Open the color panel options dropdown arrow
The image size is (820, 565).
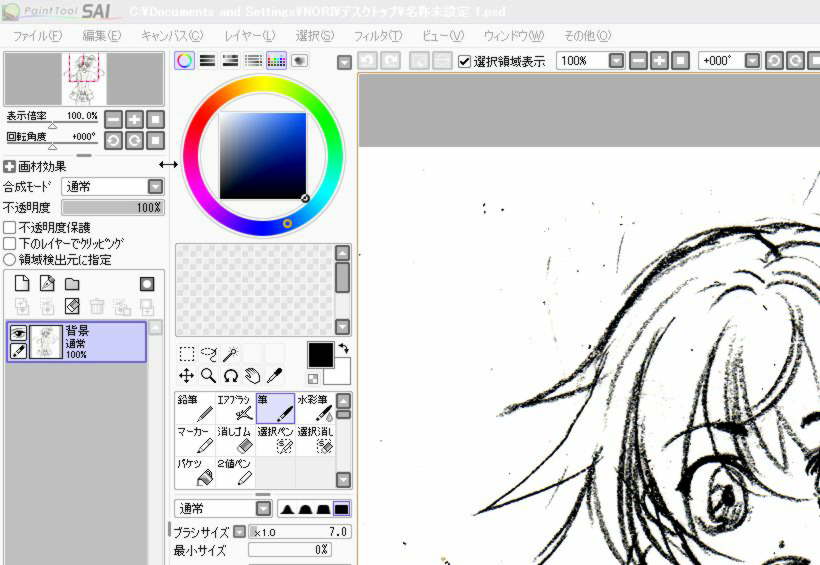(344, 63)
